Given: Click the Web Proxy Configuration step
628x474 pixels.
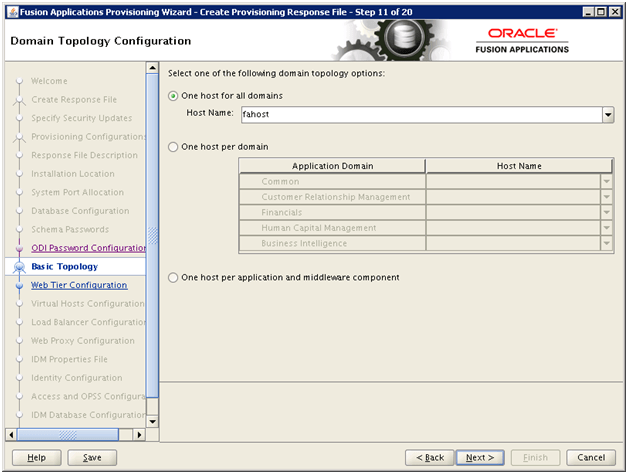Looking at the screenshot, I should pos(83,341).
